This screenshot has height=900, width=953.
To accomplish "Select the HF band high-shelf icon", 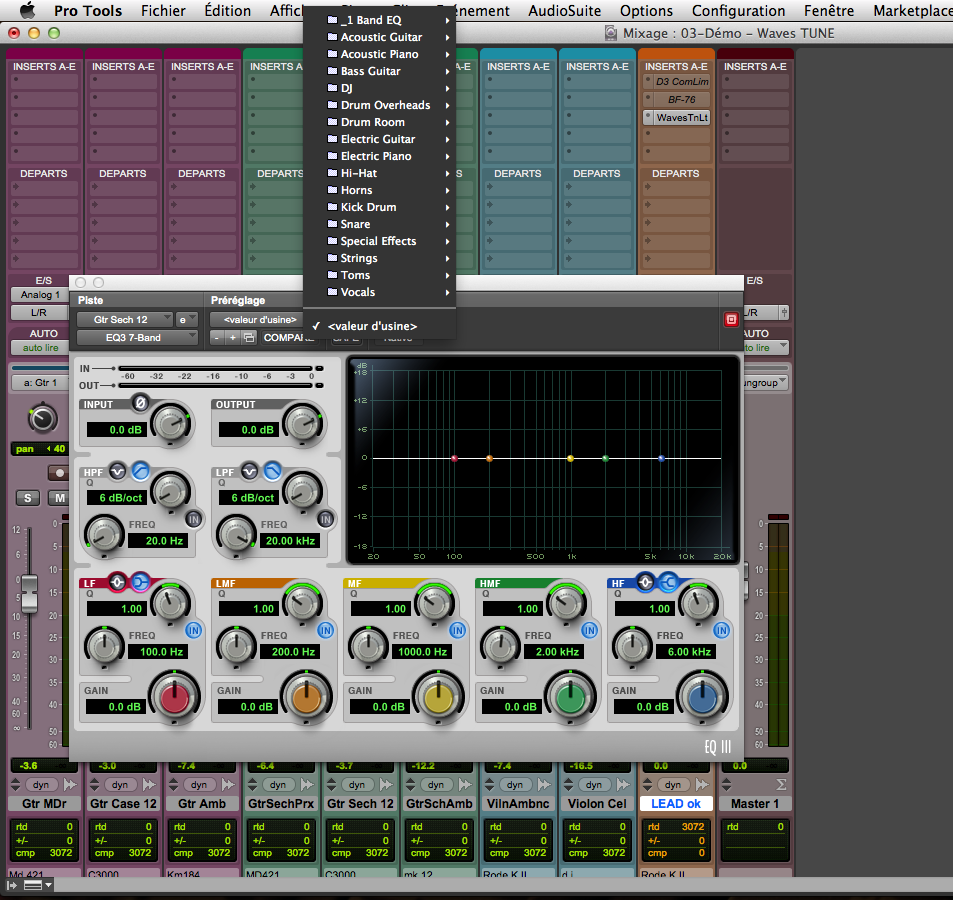I will click(x=669, y=582).
